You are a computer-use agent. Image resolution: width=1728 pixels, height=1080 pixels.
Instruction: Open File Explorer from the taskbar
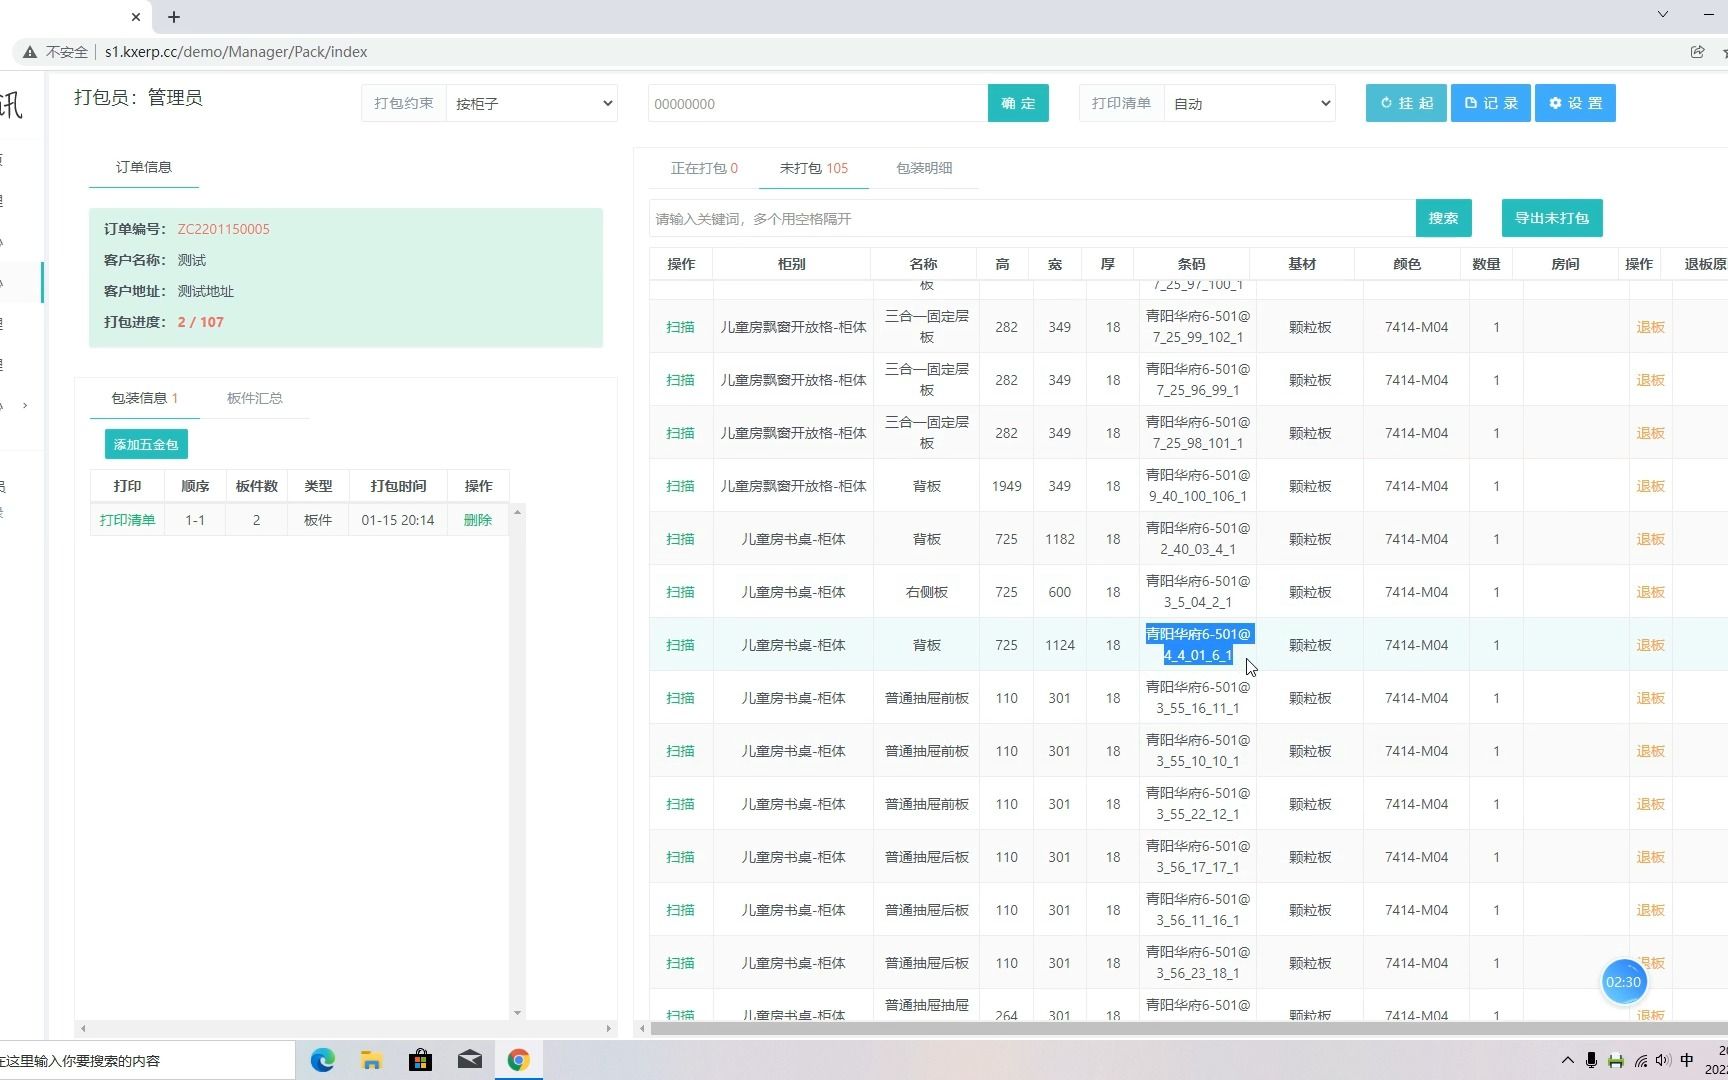[371, 1060]
